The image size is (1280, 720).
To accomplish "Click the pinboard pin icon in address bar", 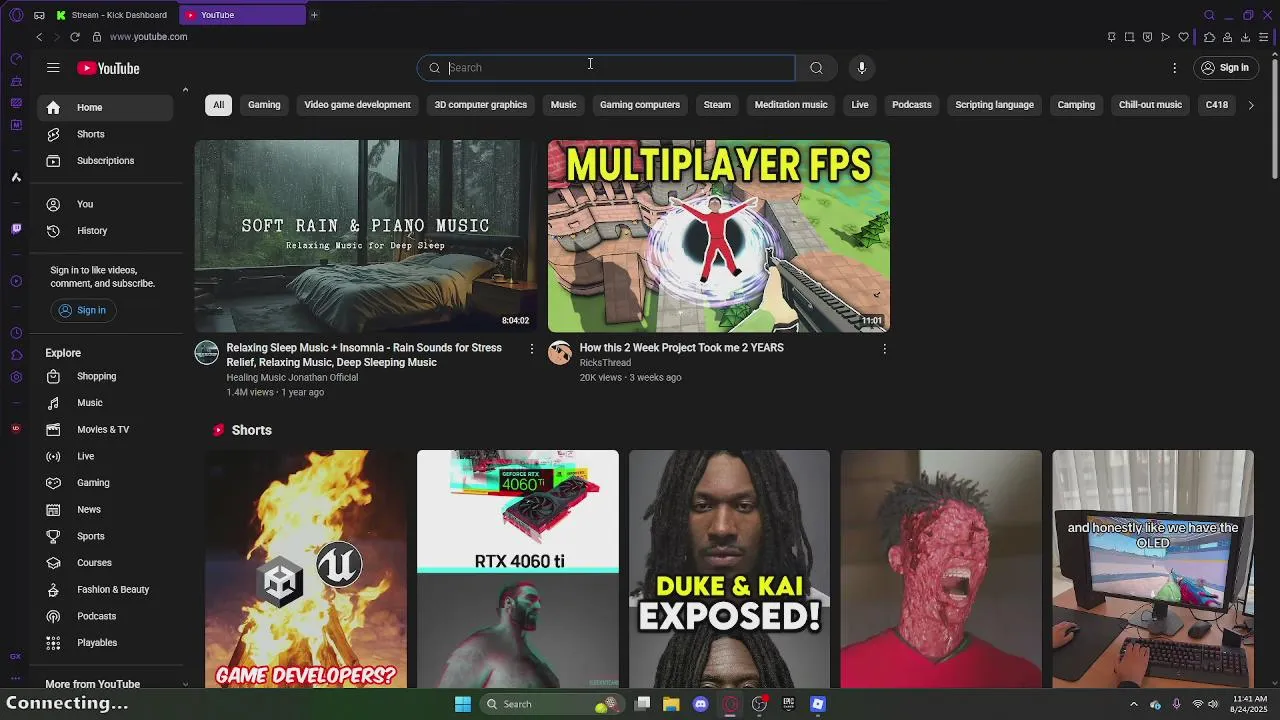I will coord(1111,37).
